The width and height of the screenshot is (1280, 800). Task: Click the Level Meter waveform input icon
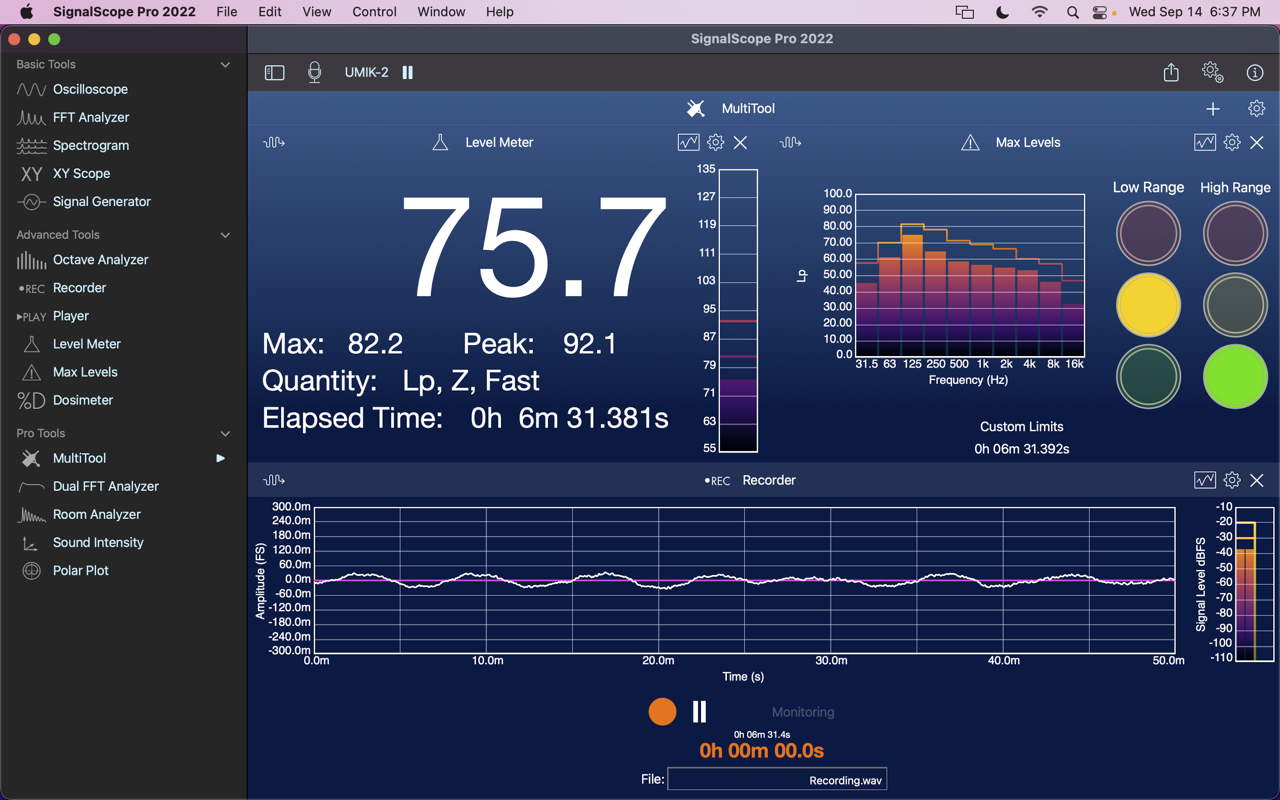[x=274, y=142]
